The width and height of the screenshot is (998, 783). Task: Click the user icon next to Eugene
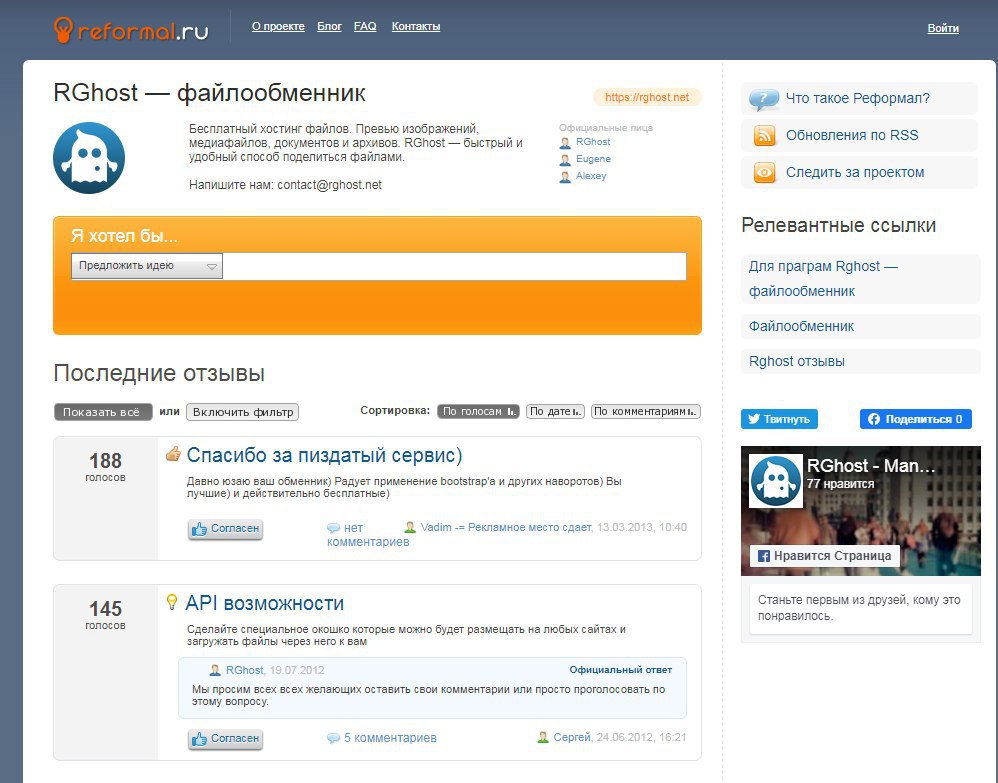click(565, 160)
